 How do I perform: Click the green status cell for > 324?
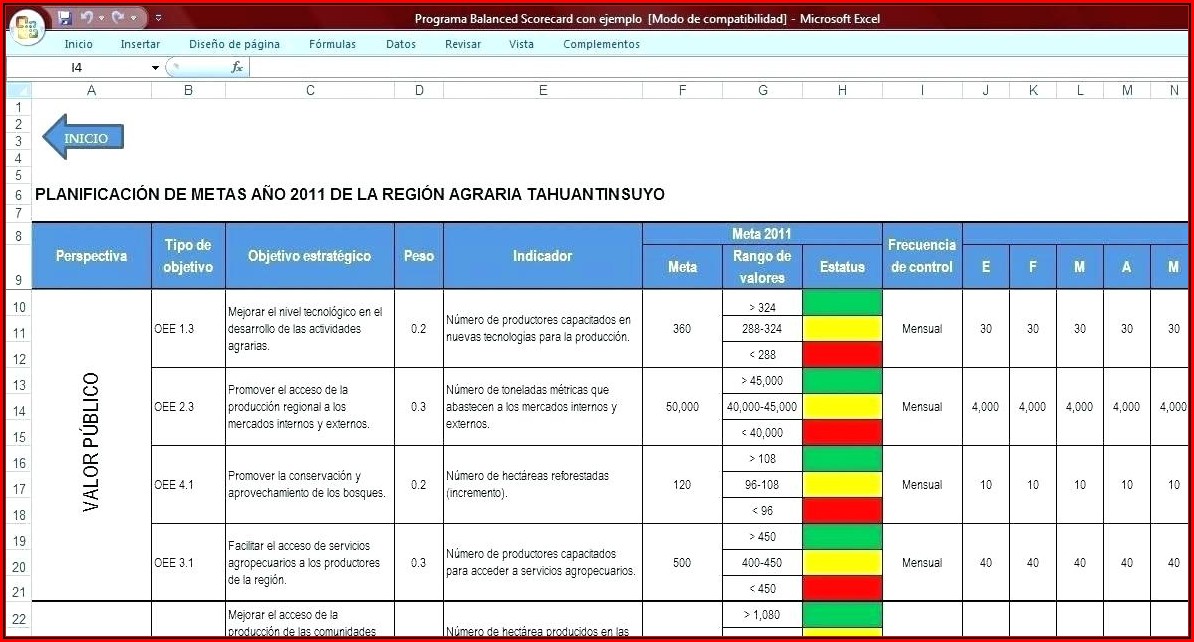(842, 302)
